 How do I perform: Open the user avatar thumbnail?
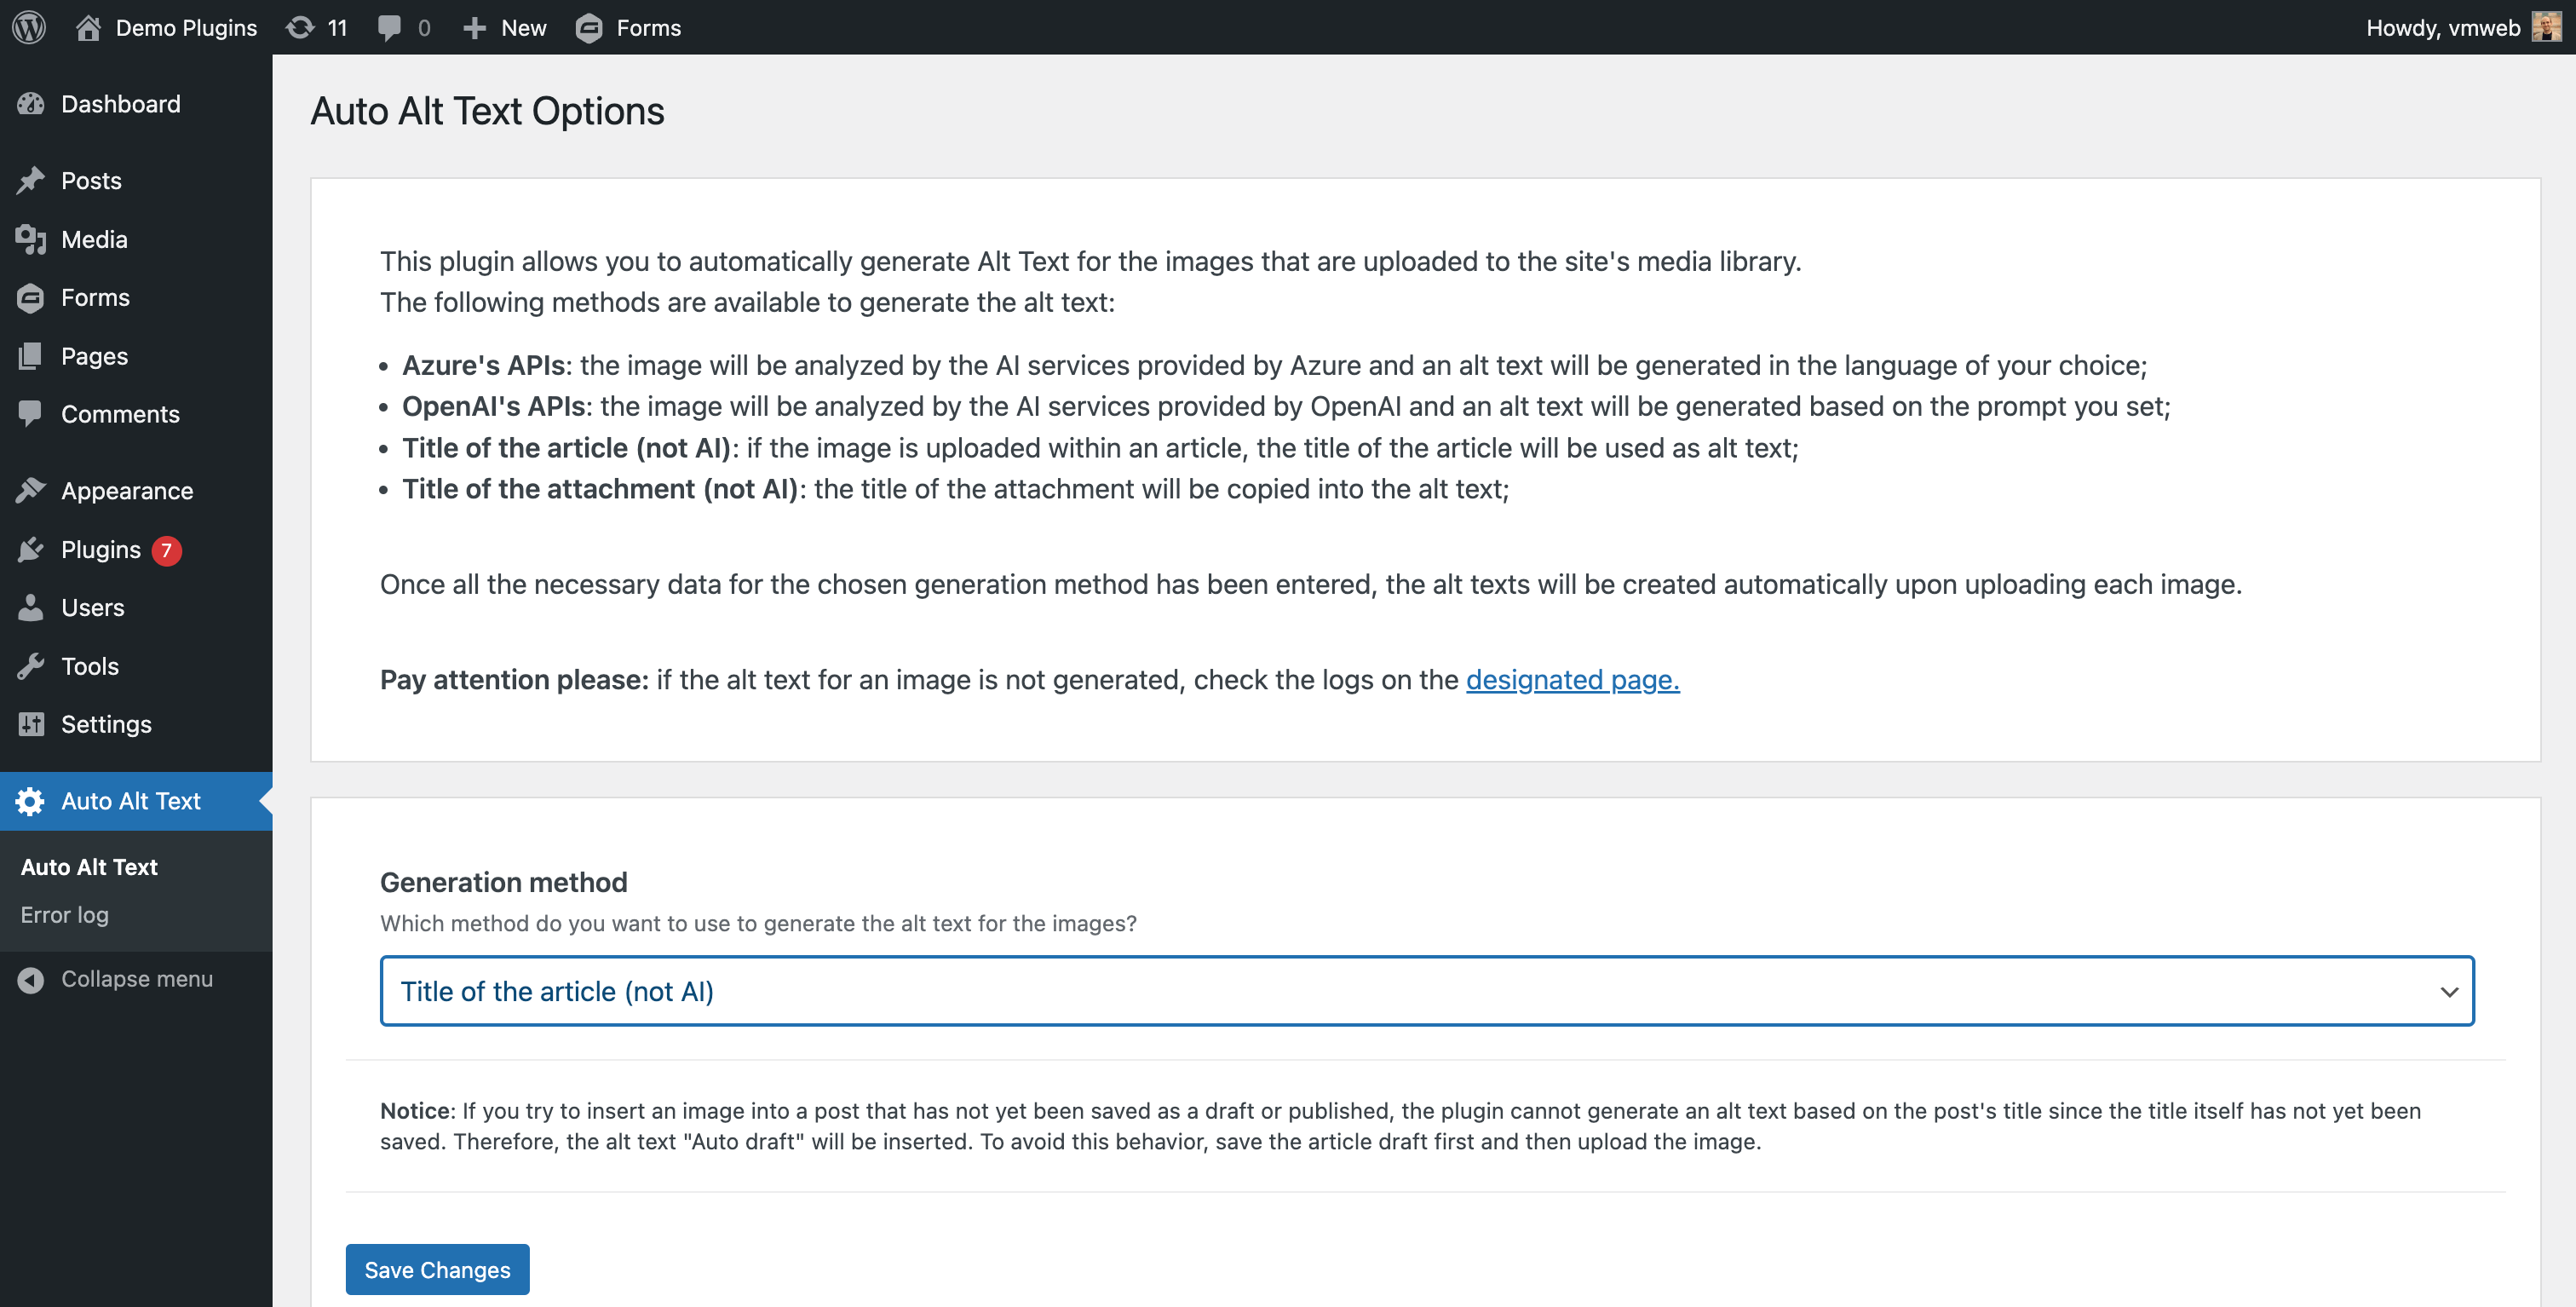coord(2546,27)
